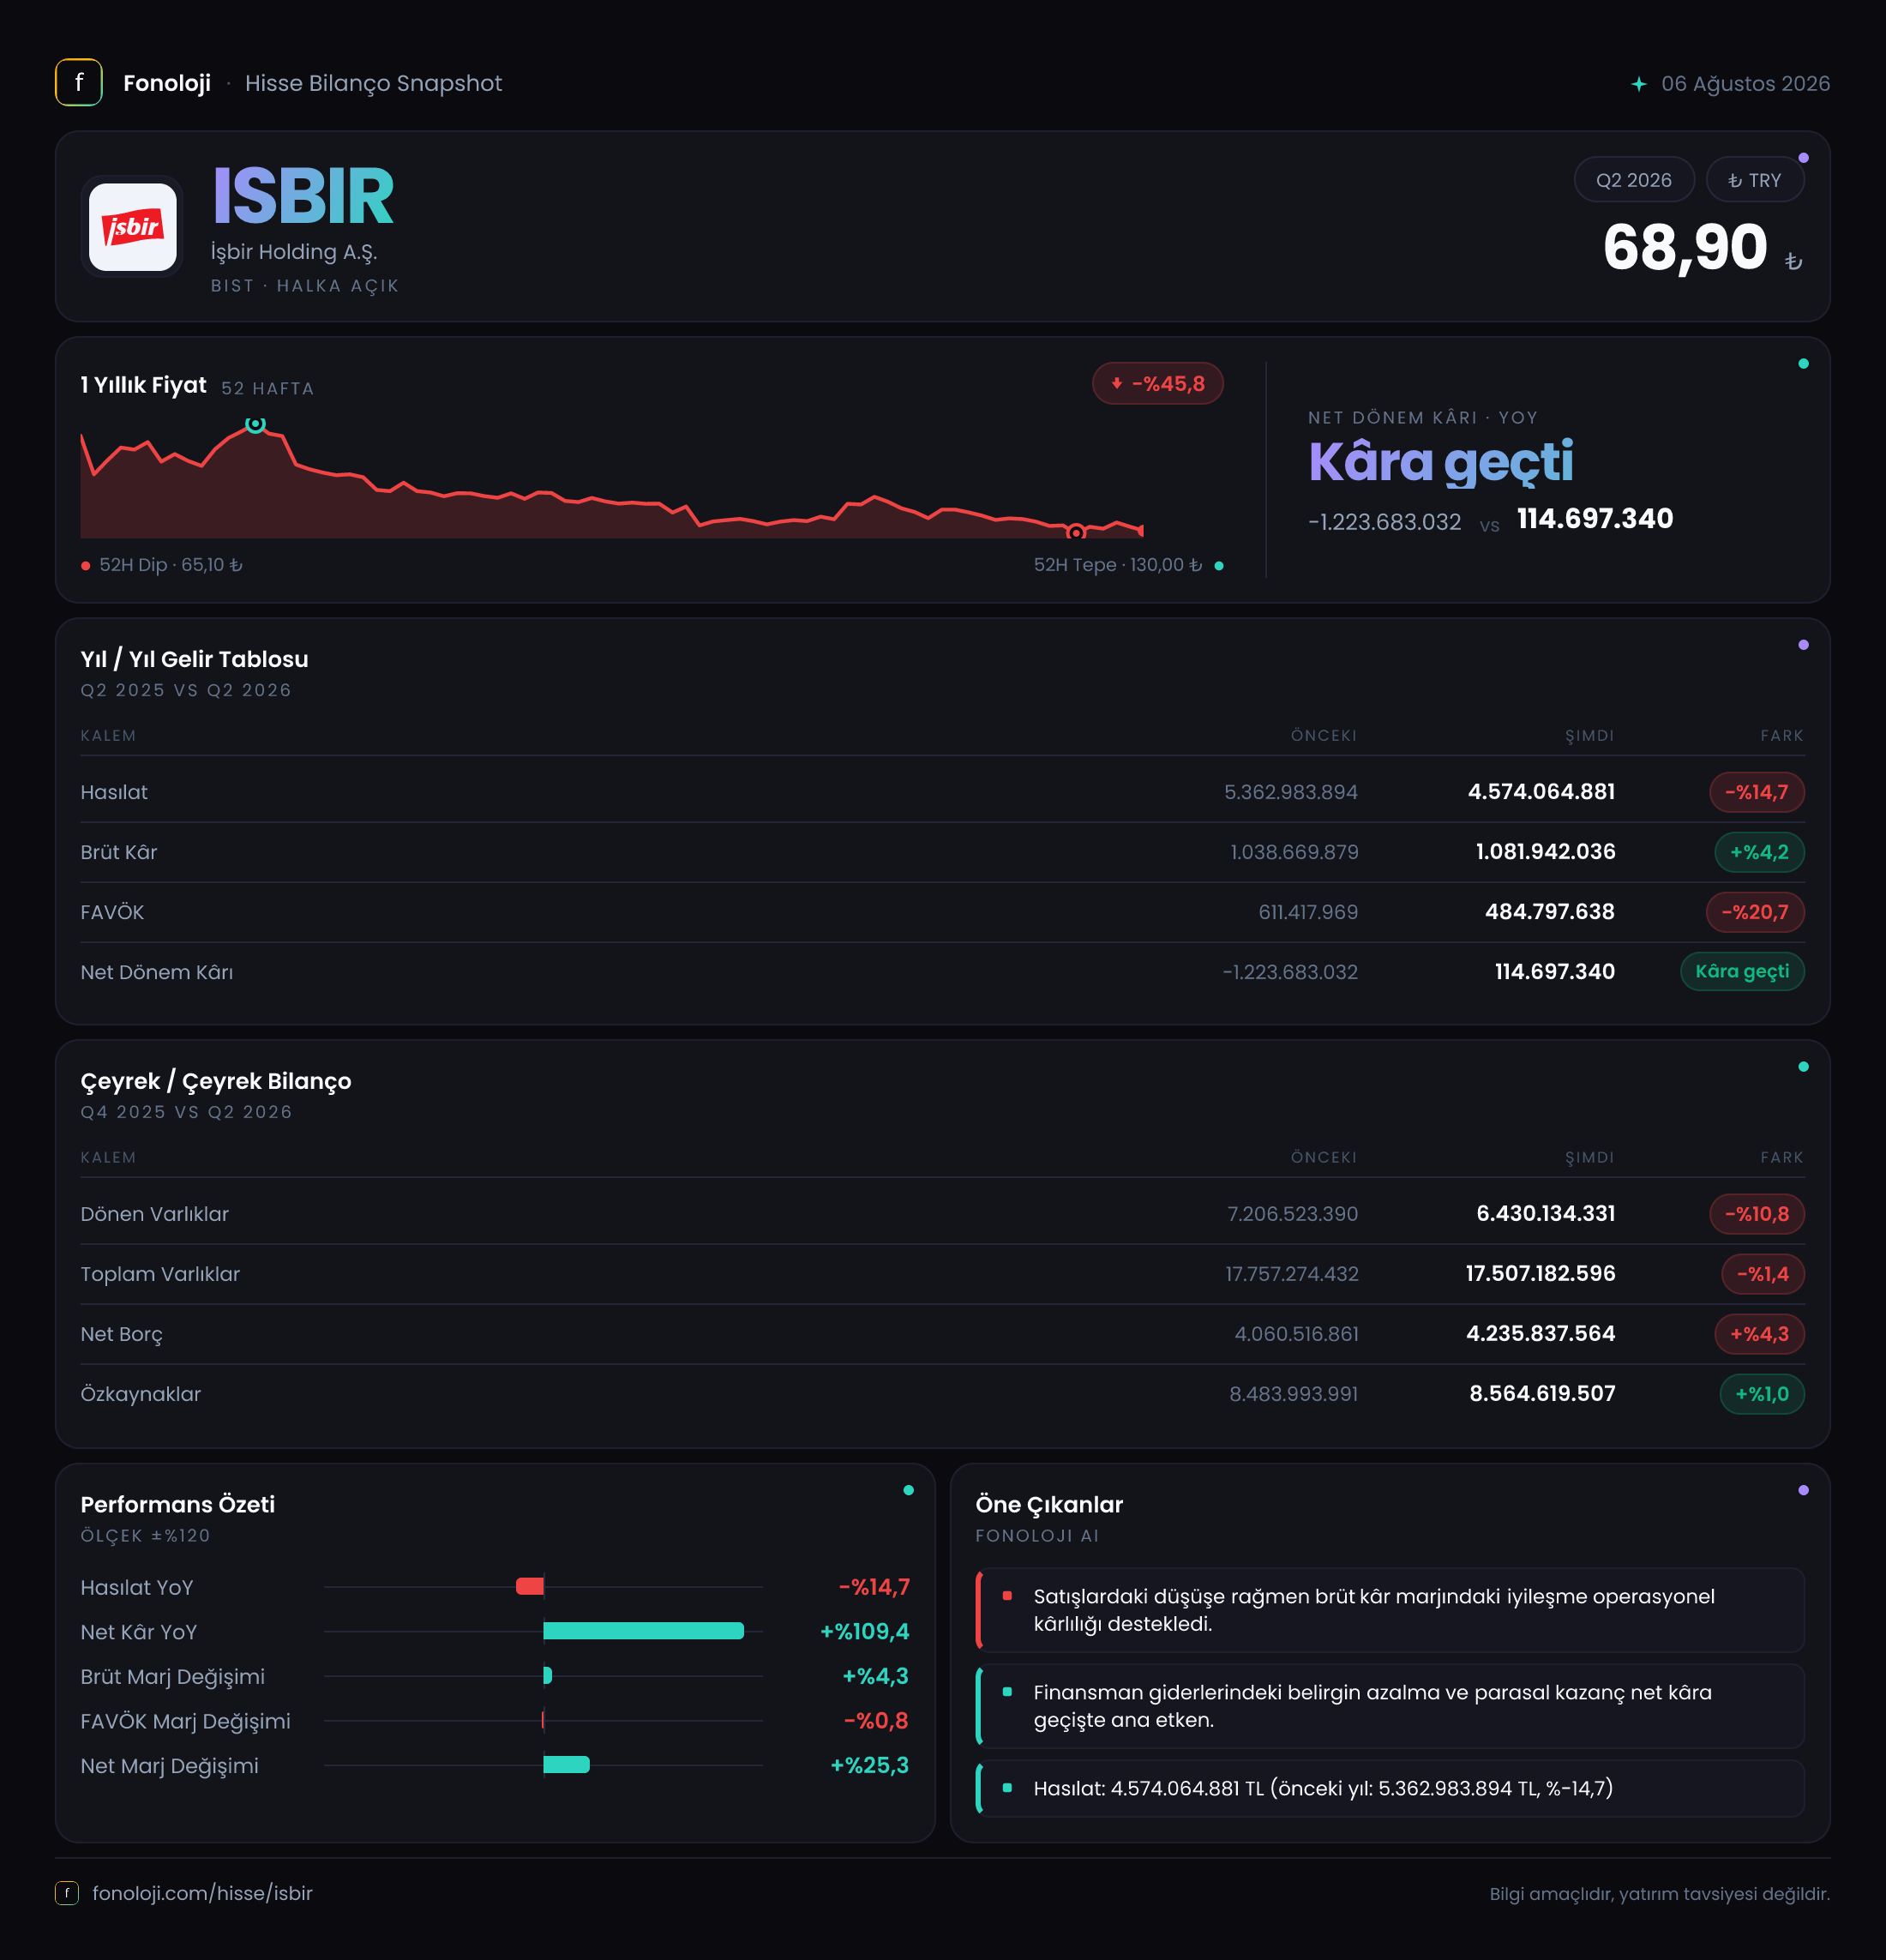Click the Kâra geçti badge in Net Dönem Kârı row
Image resolution: width=1886 pixels, height=1960 pixels.
(1742, 972)
